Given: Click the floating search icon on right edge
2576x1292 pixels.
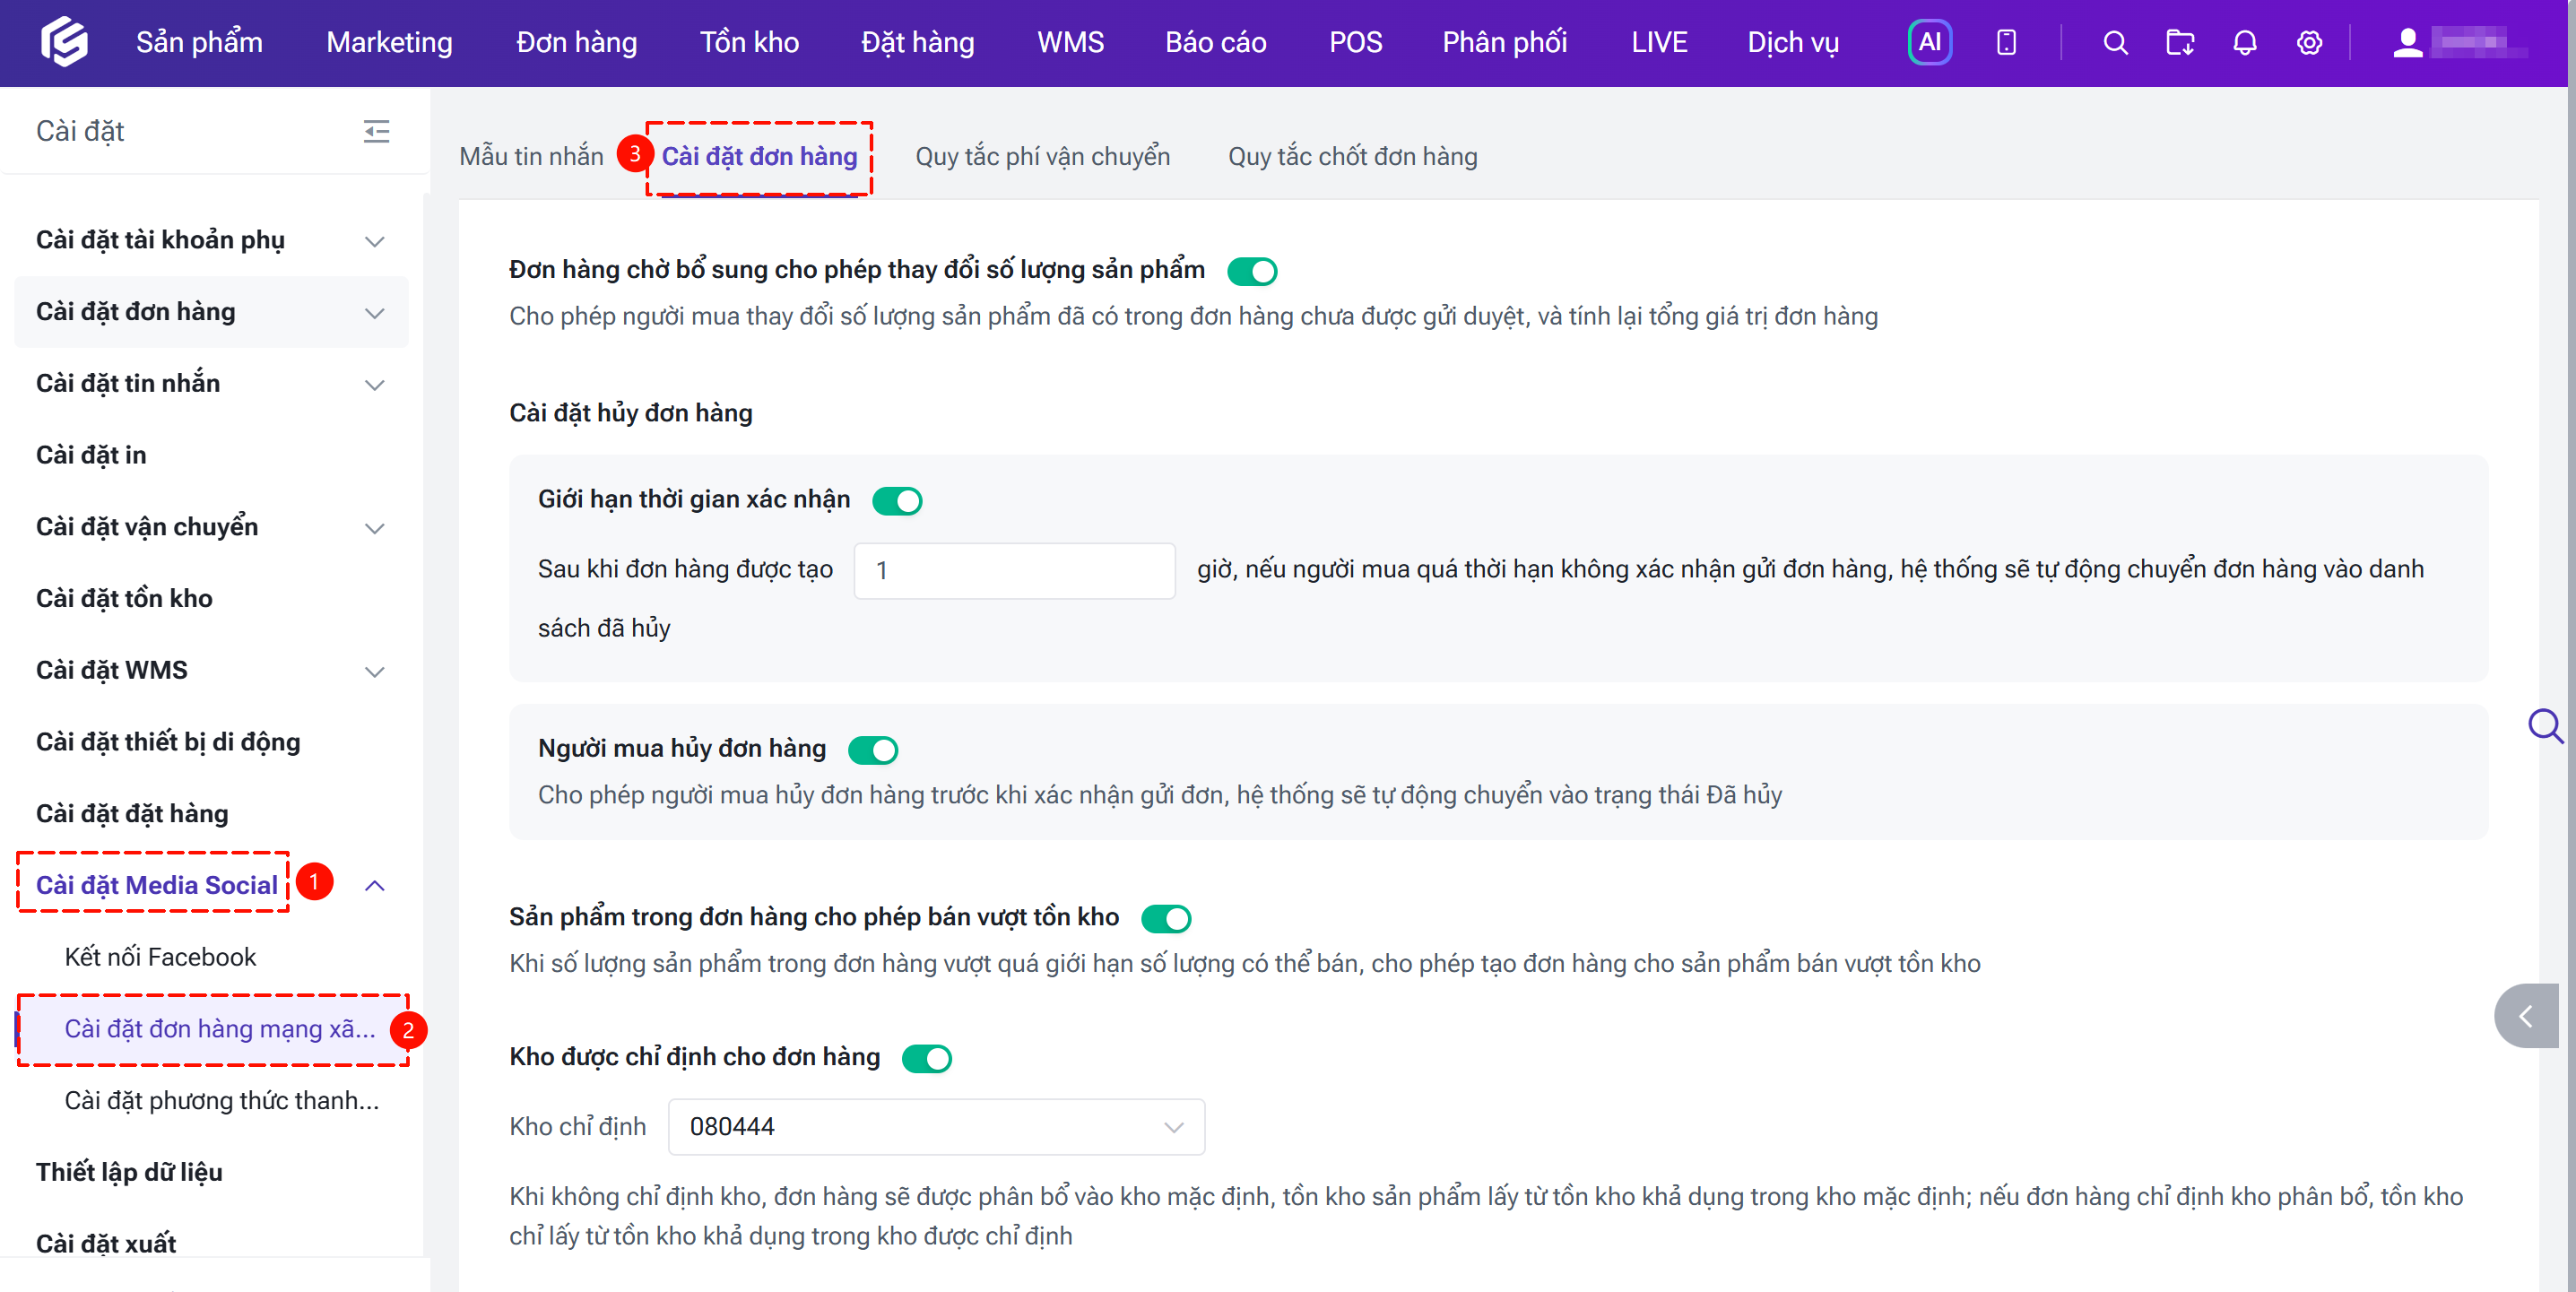Looking at the screenshot, I should 2545,726.
